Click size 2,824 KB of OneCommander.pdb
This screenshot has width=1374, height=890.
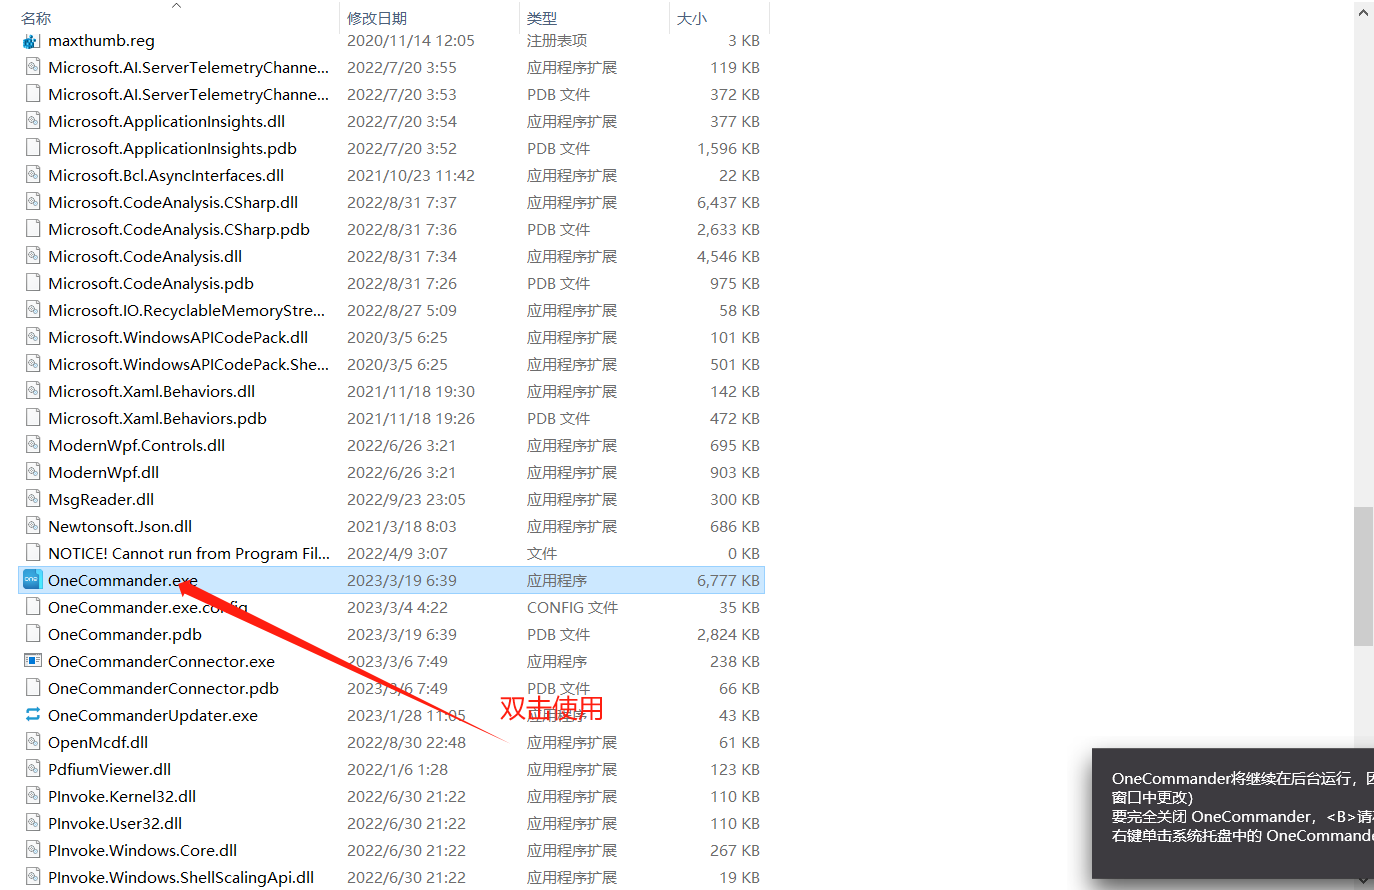tap(728, 634)
